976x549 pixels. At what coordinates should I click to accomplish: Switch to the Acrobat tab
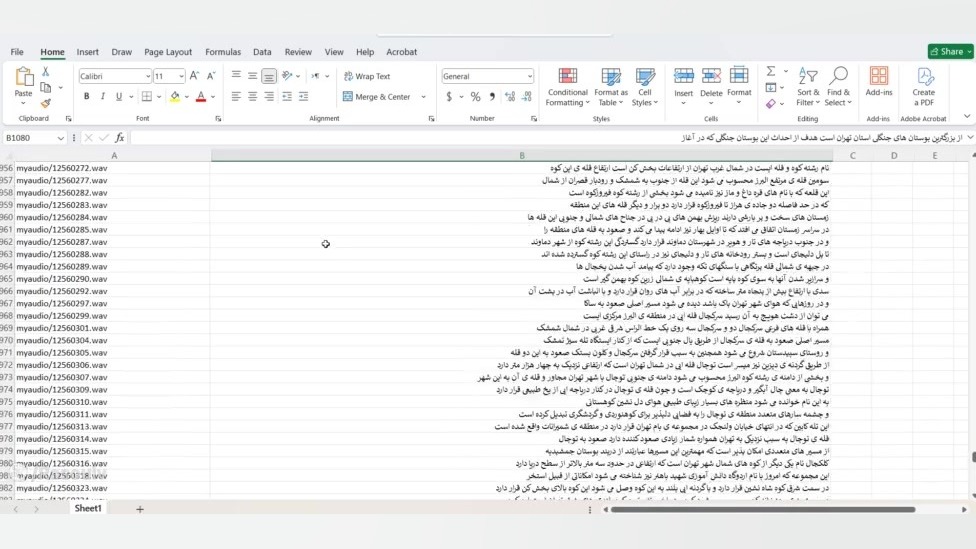401,52
